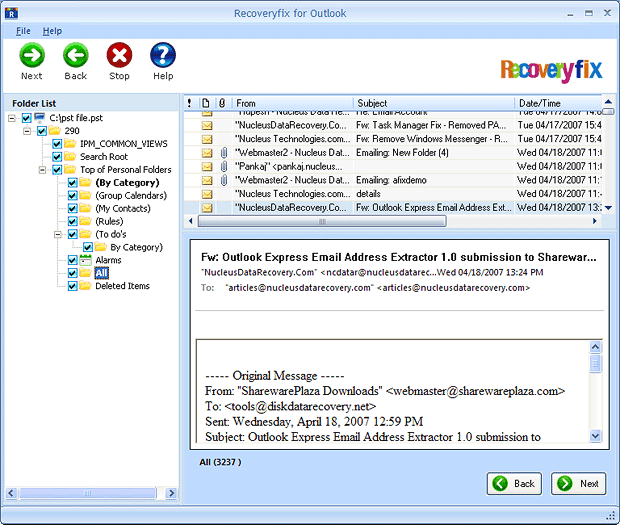This screenshot has height=525, width=620.
Task: Toggle the checkbox for folder 290
Action: (x=42, y=131)
